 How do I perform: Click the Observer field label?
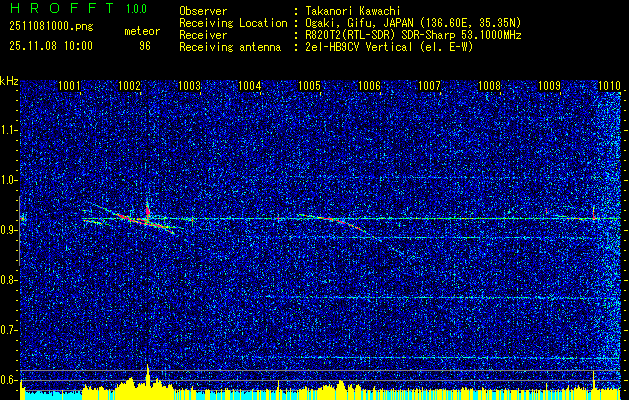click(203, 11)
